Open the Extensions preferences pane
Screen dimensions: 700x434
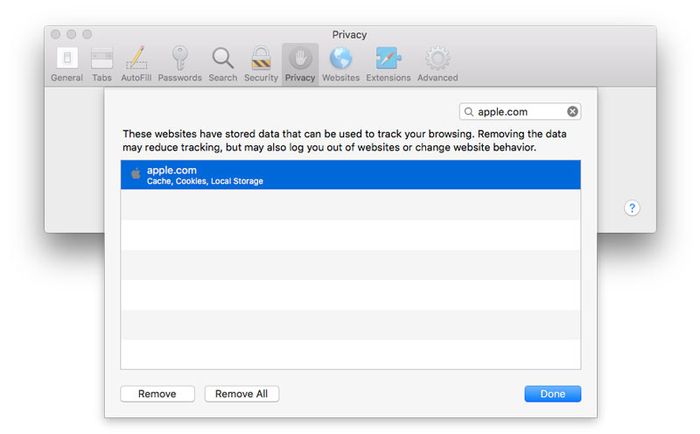coord(388,64)
